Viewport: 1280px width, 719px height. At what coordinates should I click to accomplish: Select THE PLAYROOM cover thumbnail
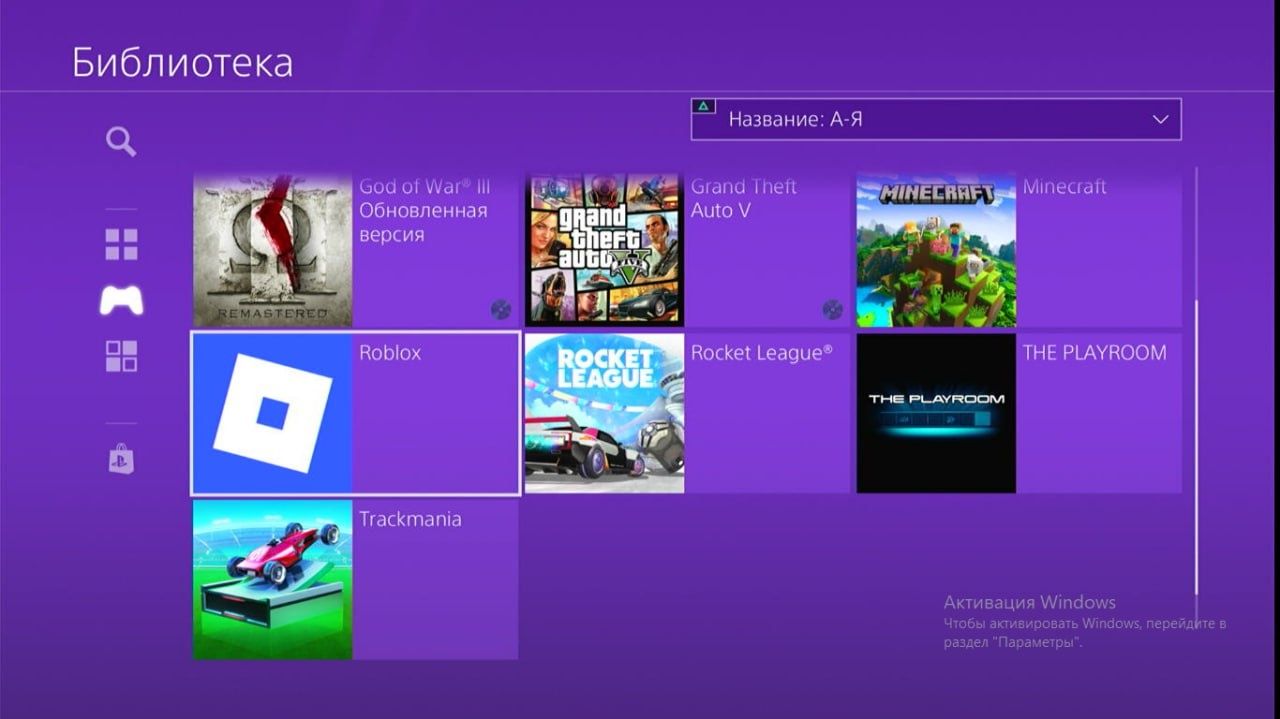point(936,414)
